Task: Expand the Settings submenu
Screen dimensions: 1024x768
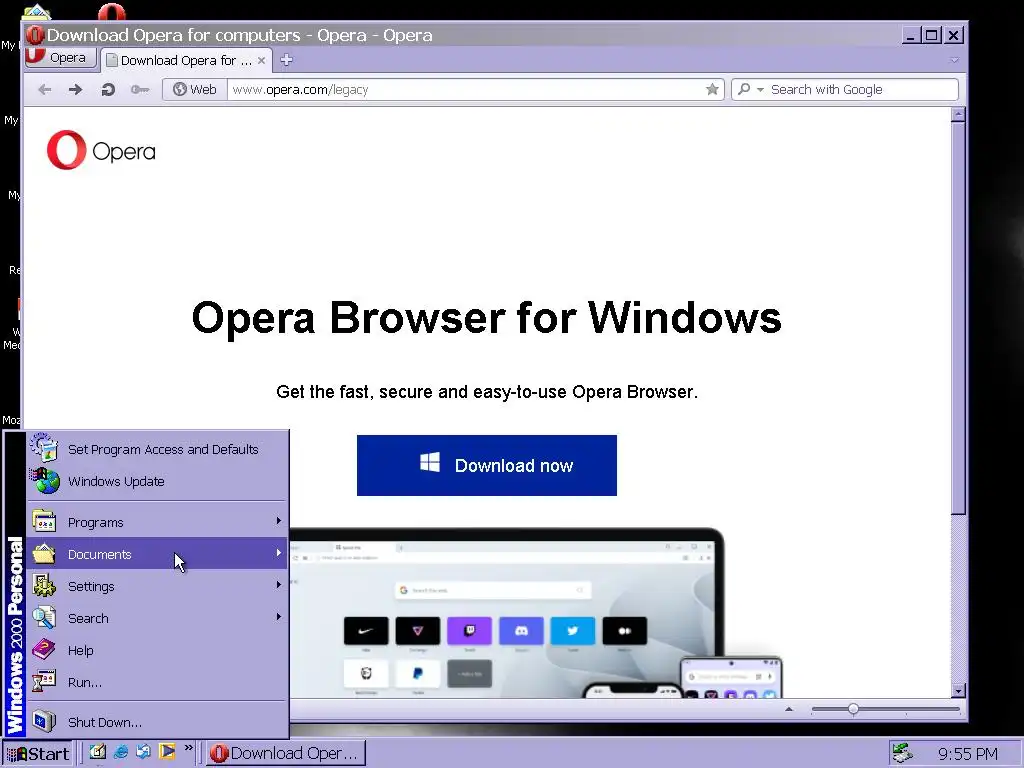Action: (157, 586)
